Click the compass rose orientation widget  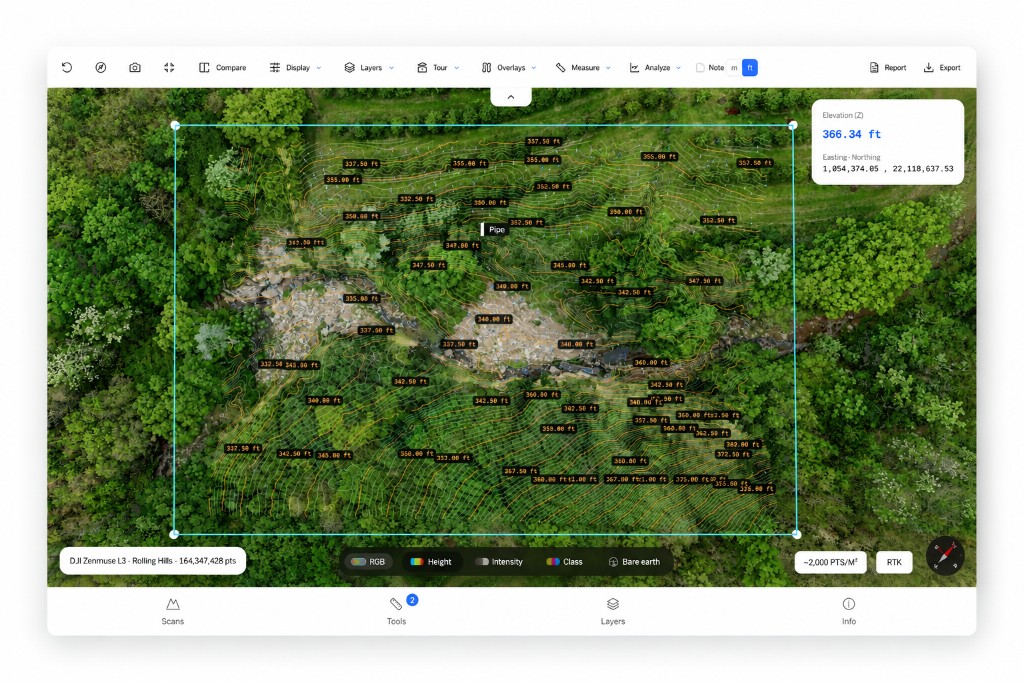tap(945, 556)
